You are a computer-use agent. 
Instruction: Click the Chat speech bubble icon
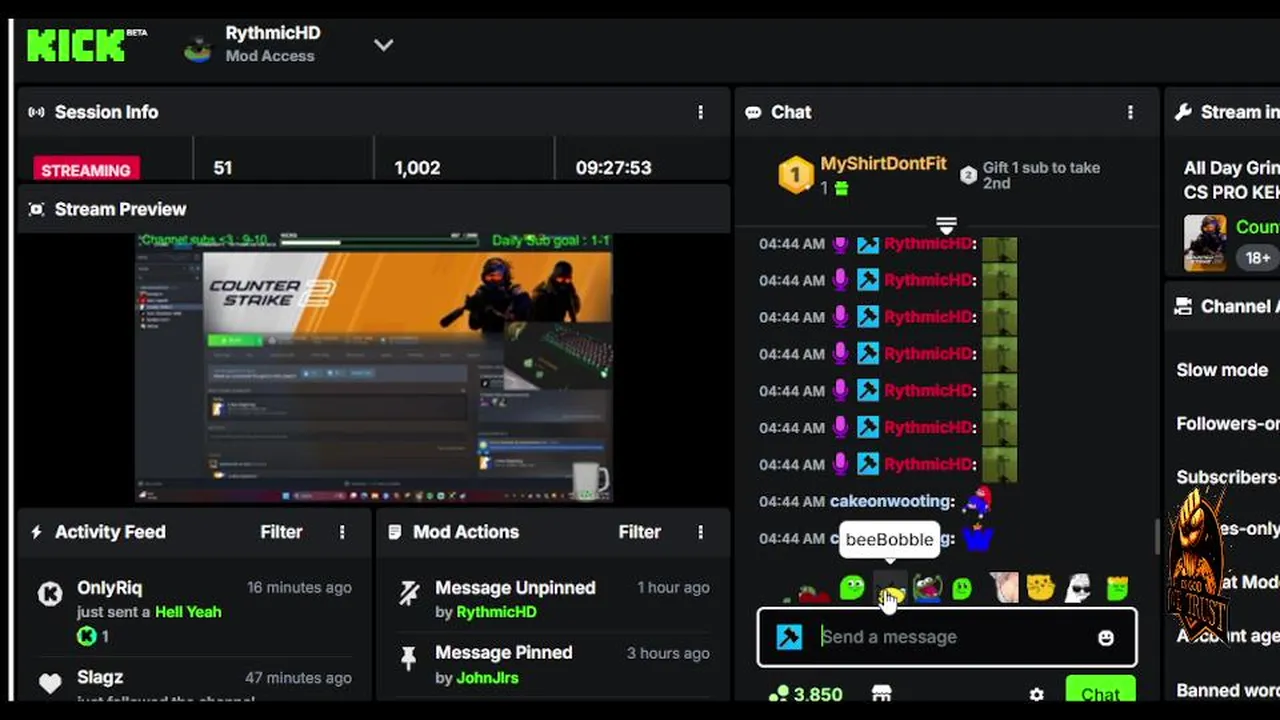coord(753,112)
